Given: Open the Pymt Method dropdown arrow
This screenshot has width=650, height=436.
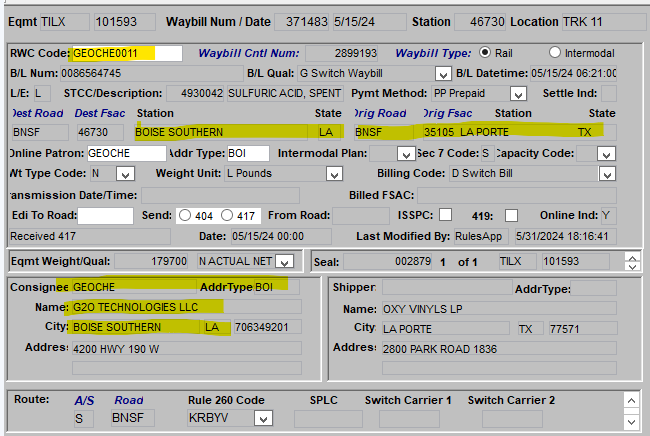Looking at the screenshot, I should coord(518,94).
